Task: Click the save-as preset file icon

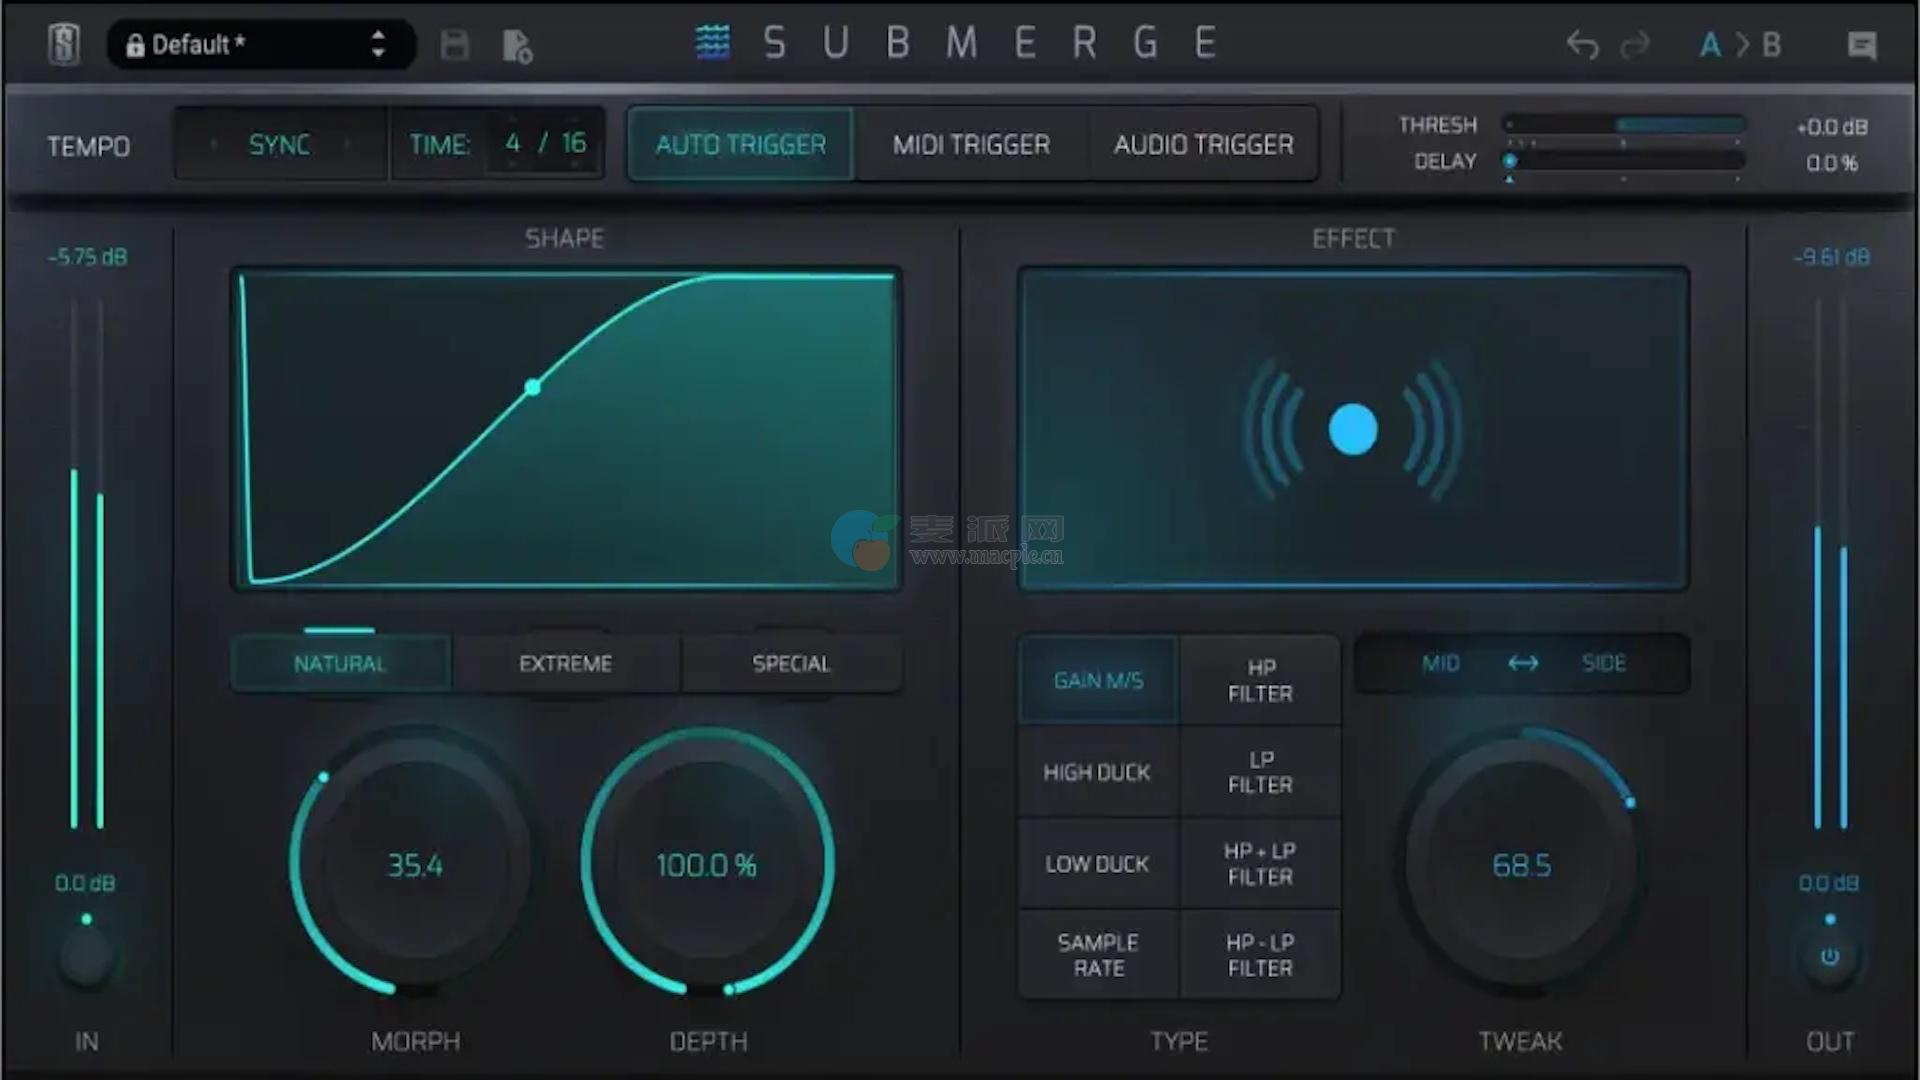Action: (517, 46)
